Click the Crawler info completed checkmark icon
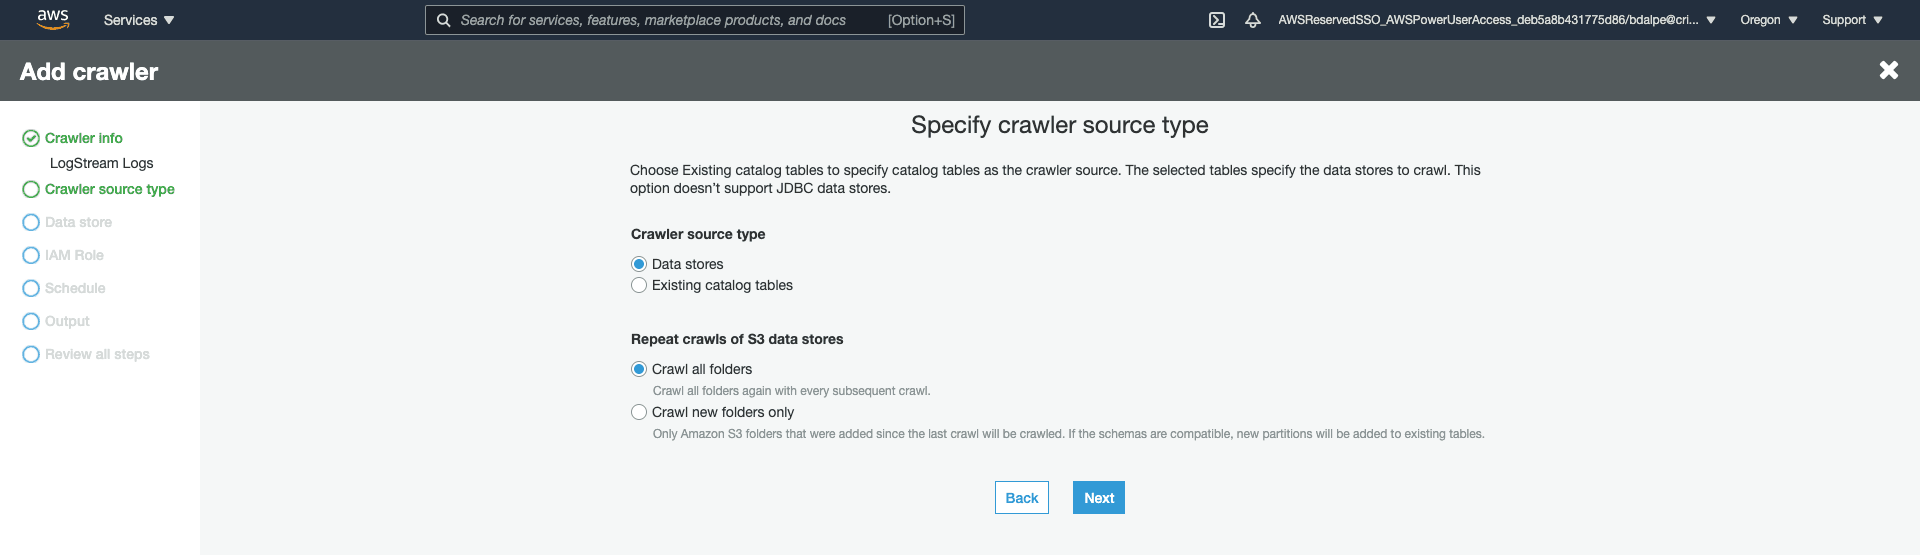The image size is (1920, 555). coord(31,138)
